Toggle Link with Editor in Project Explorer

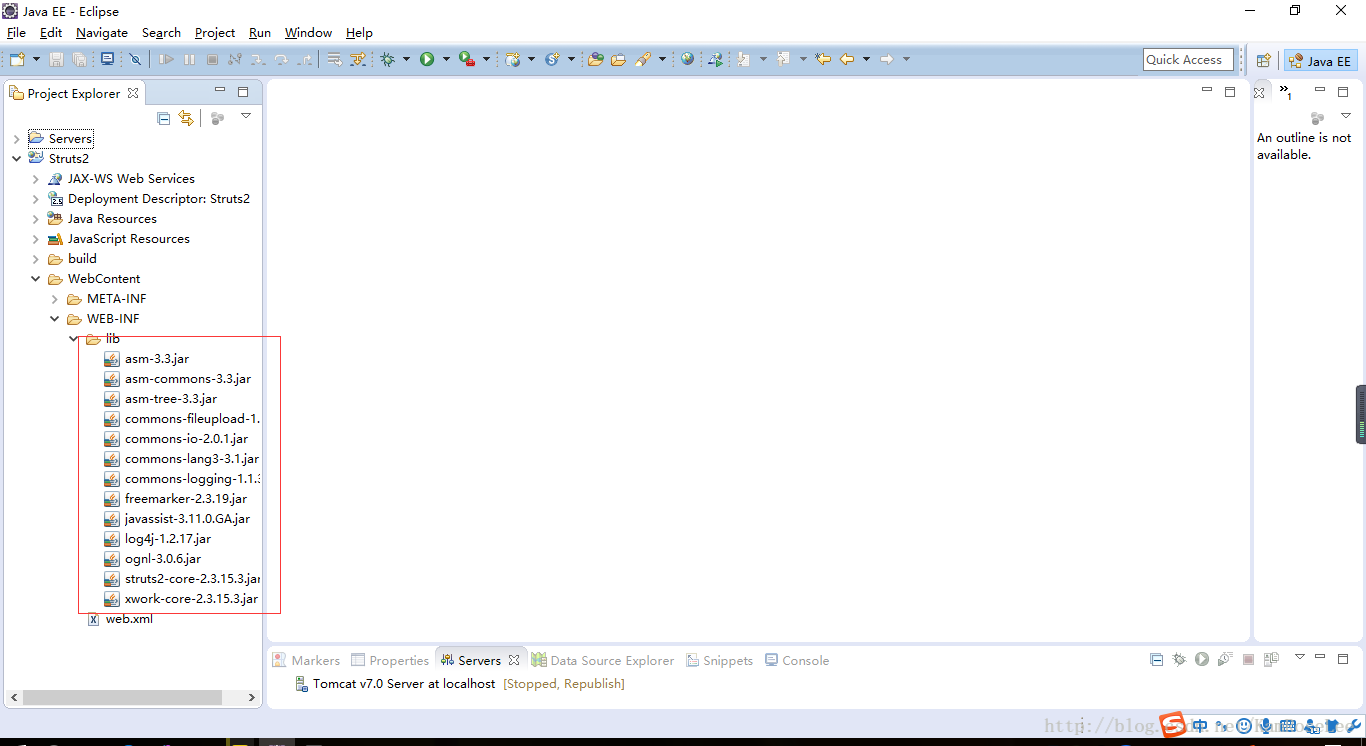[186, 118]
